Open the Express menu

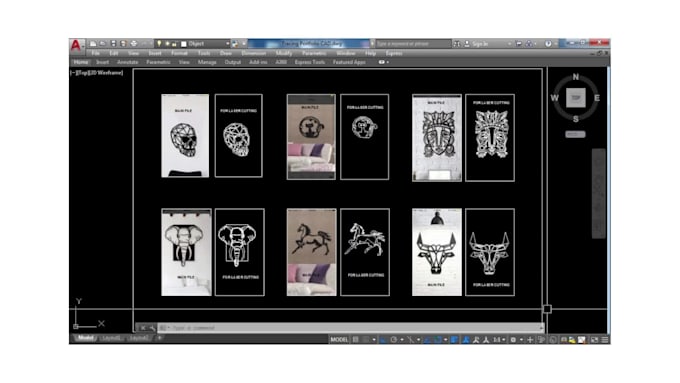394,53
